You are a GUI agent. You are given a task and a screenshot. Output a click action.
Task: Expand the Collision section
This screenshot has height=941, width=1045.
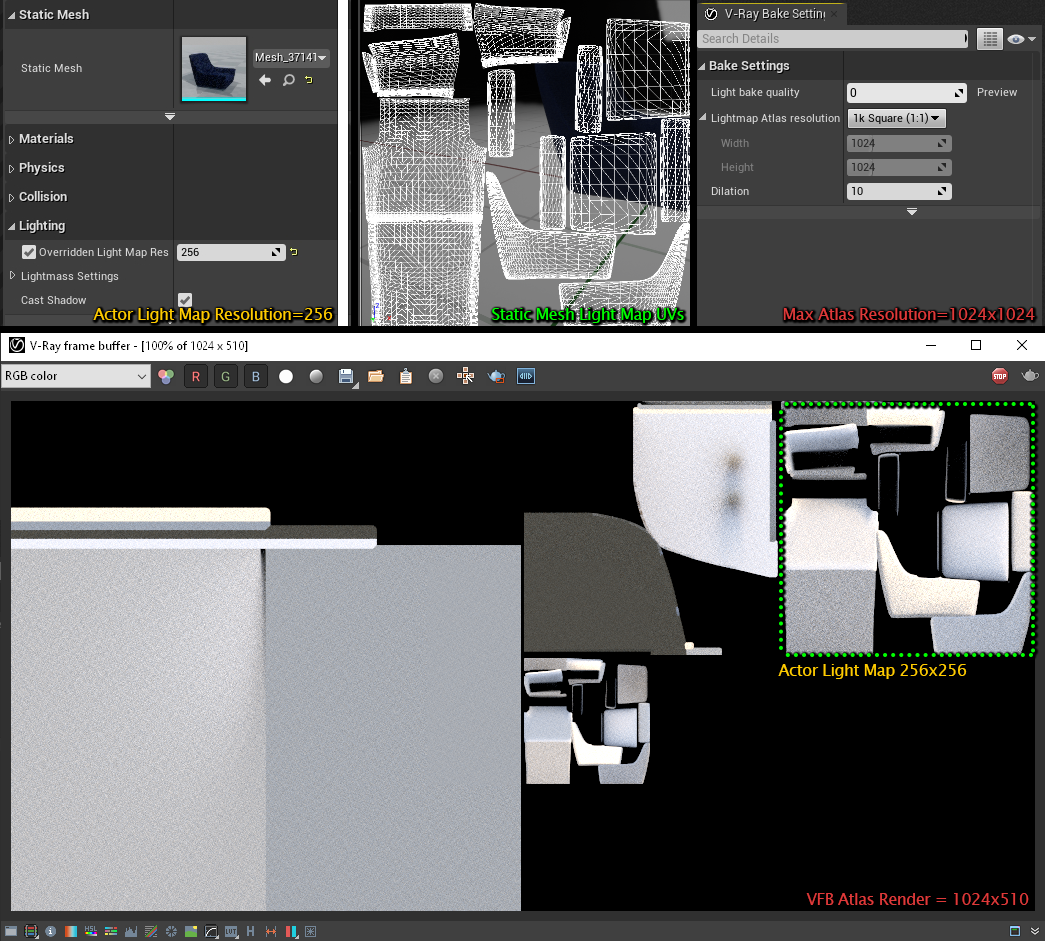(x=11, y=197)
